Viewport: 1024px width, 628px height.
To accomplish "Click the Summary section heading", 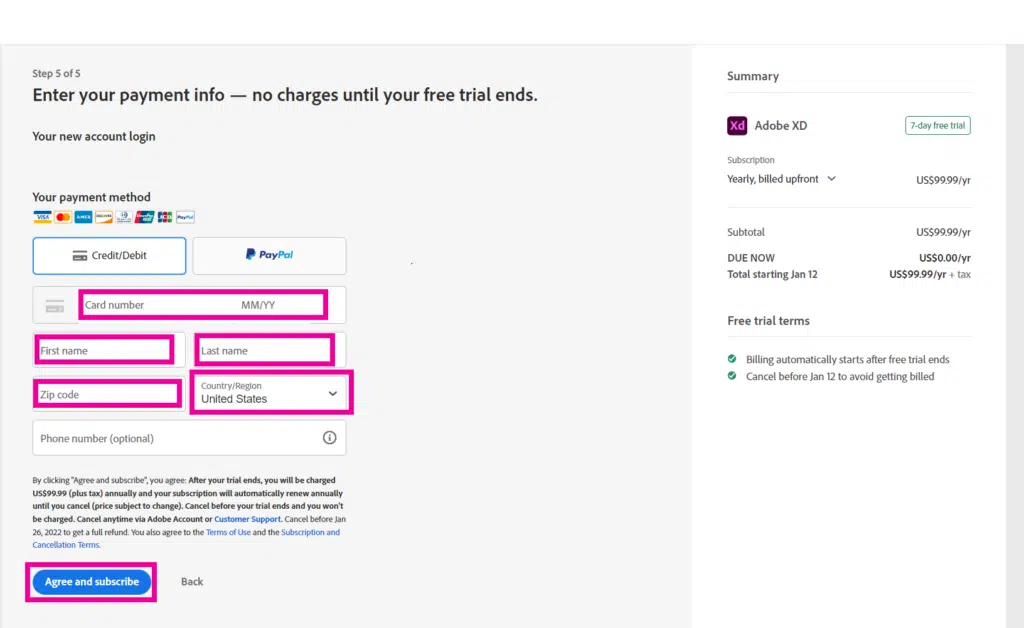I will 752,75.
